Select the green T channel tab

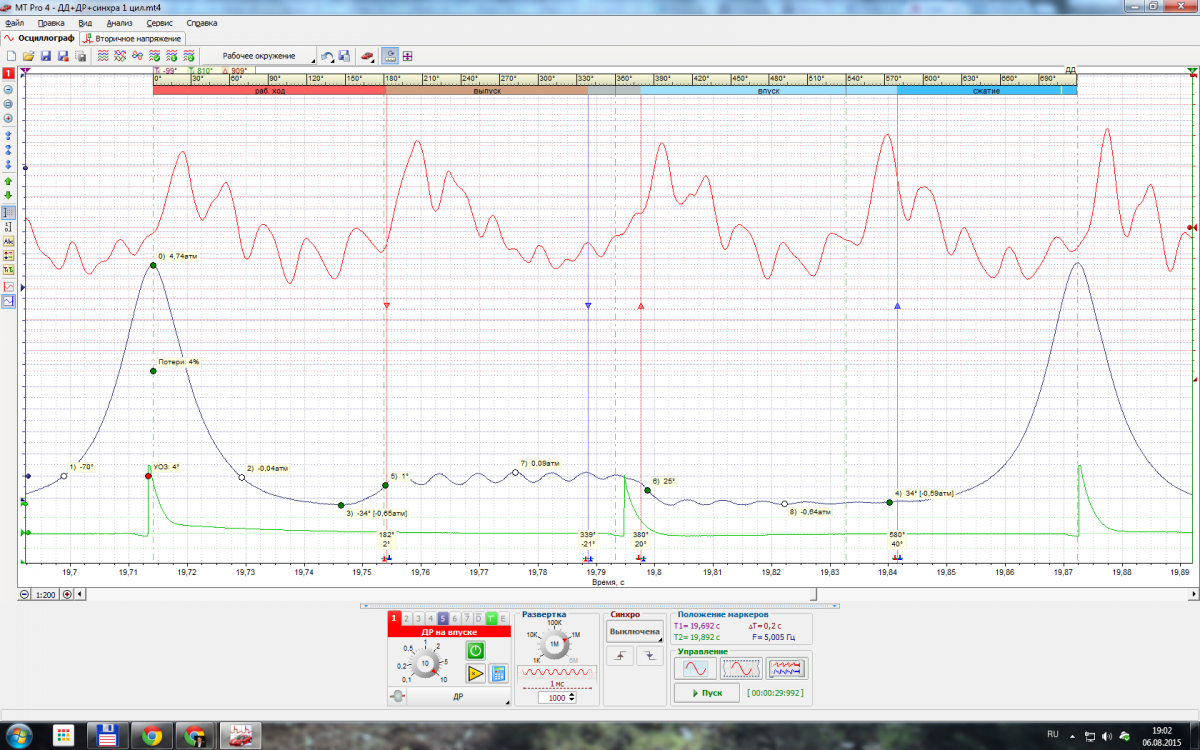[x=491, y=618]
